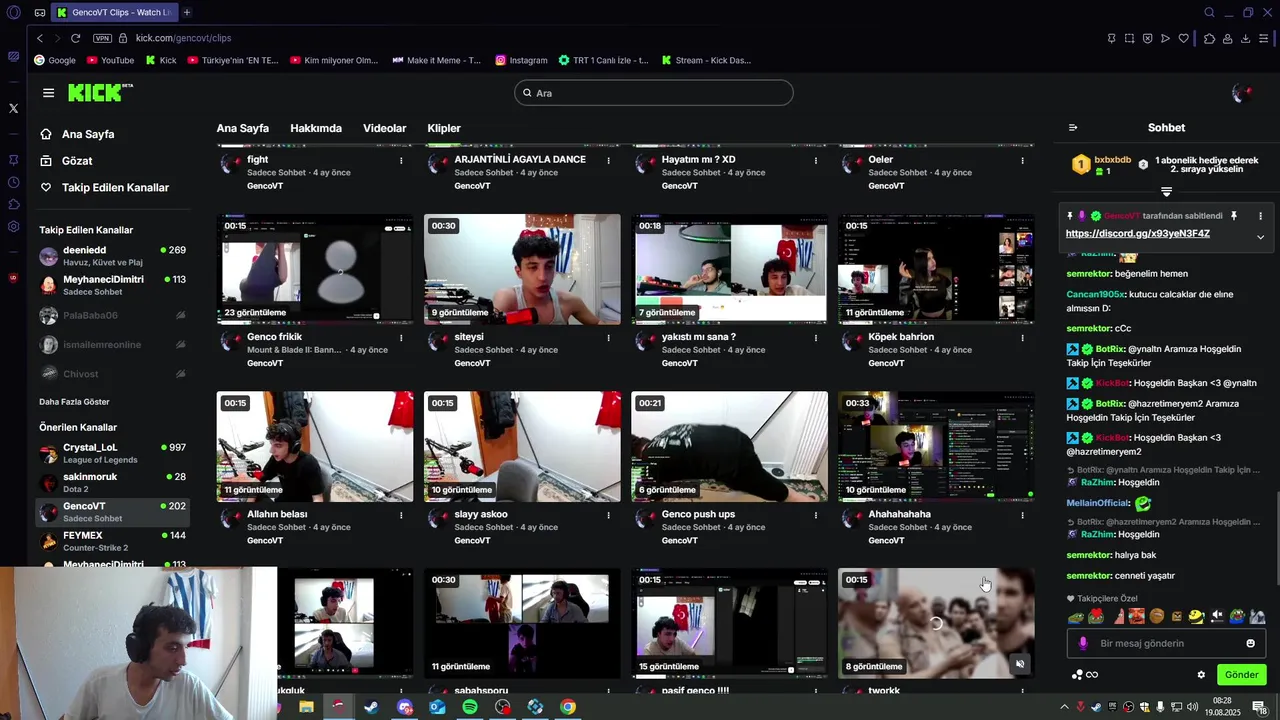1280x720 pixels.
Task: Toggle the Opera VPN badge
Action: pyautogui.click(x=102, y=38)
